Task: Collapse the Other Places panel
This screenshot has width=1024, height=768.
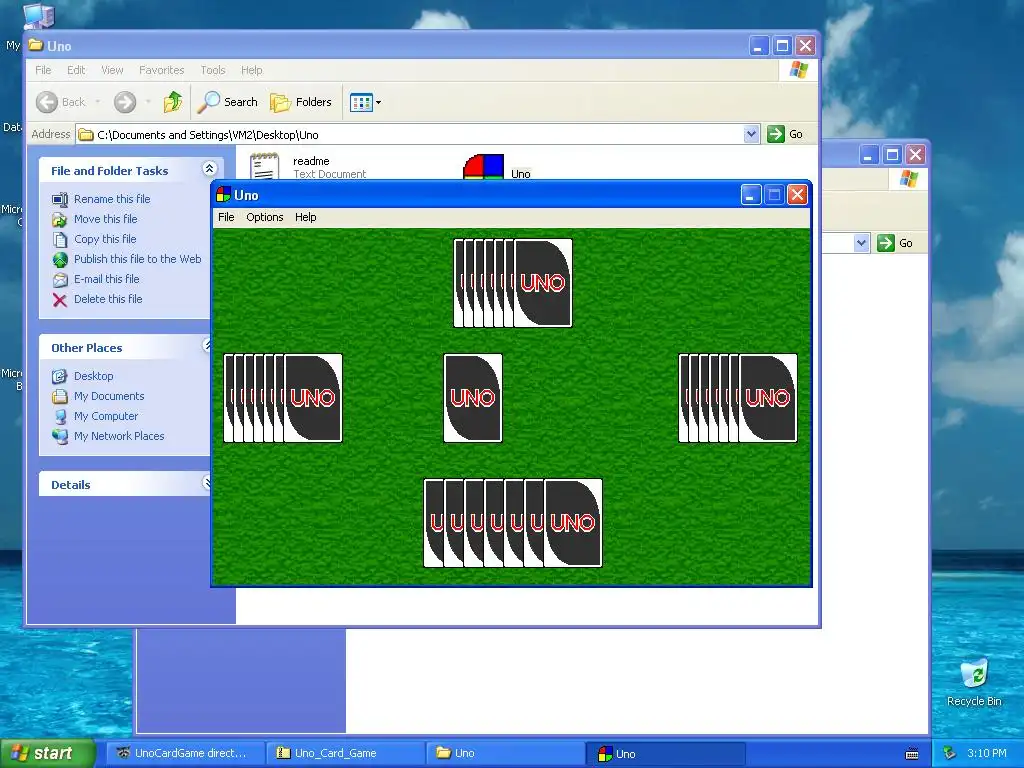Action: point(207,345)
